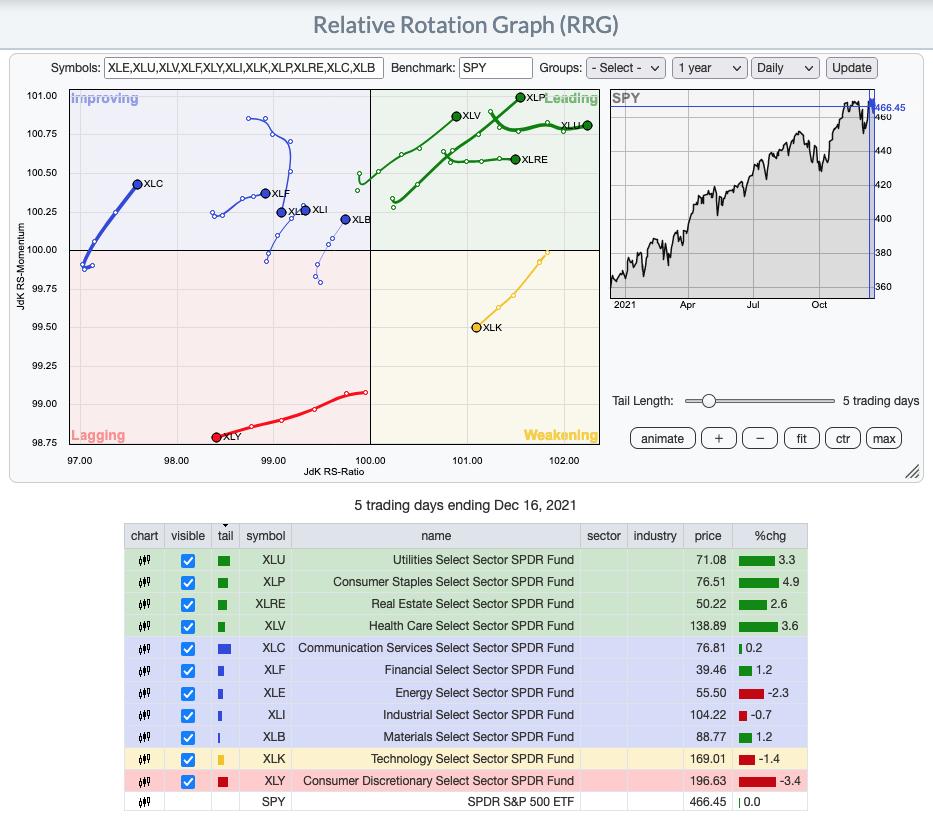Click XLU green tail color swatch
The width and height of the screenshot is (933, 817).
(x=224, y=561)
